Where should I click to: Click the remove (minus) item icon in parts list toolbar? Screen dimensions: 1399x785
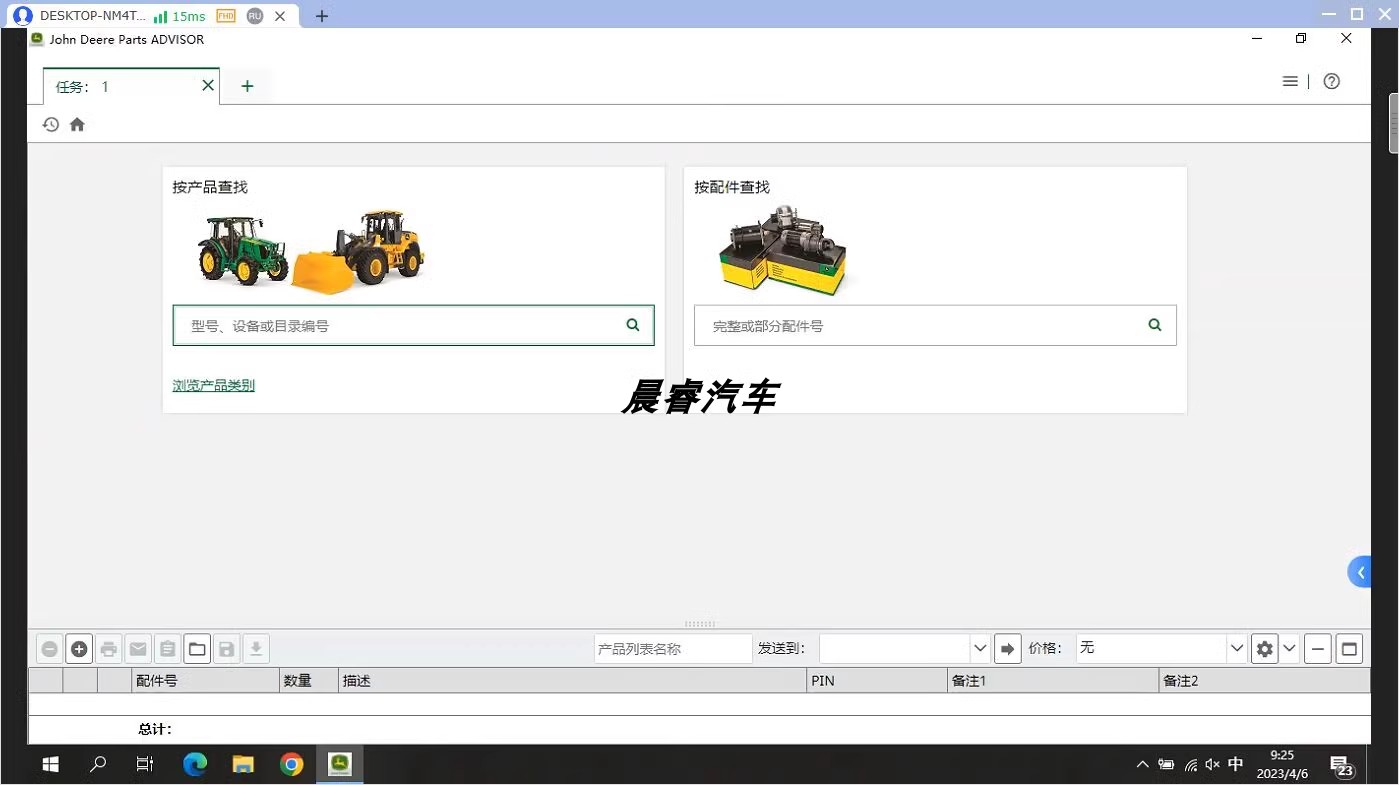(49, 649)
